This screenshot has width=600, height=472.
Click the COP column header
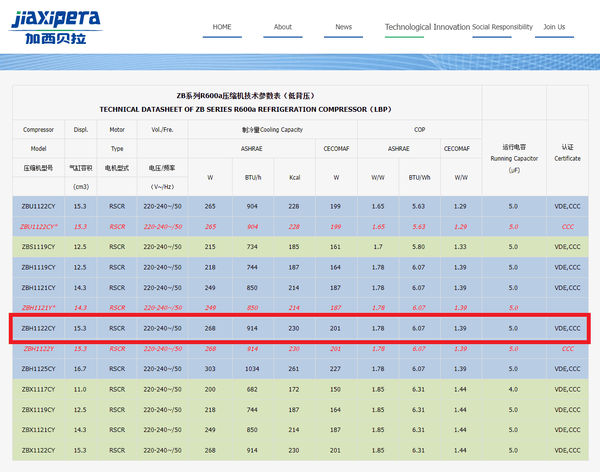[419, 129]
